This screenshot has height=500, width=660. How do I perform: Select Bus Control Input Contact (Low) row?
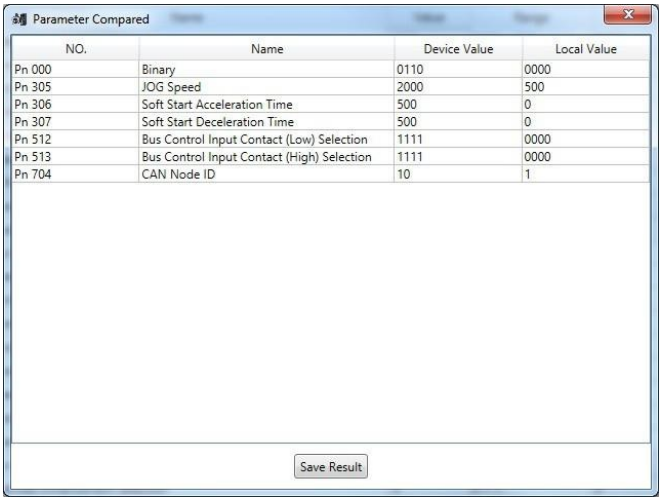(331, 139)
